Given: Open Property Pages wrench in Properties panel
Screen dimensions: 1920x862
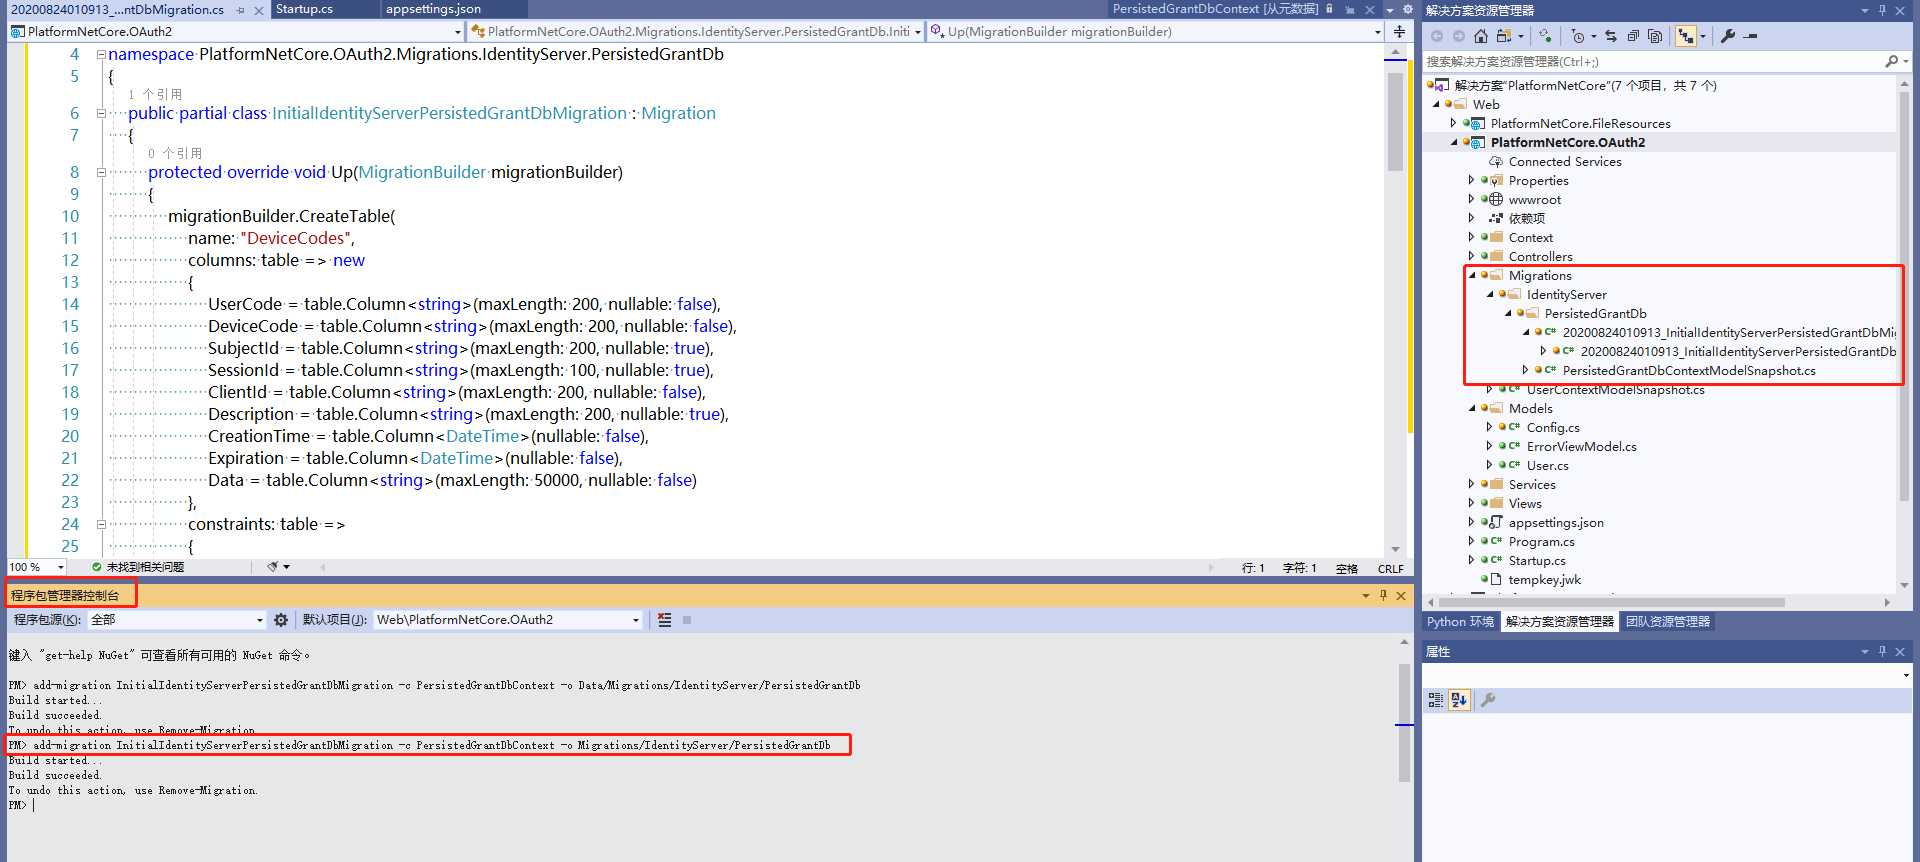Looking at the screenshot, I should [1488, 700].
